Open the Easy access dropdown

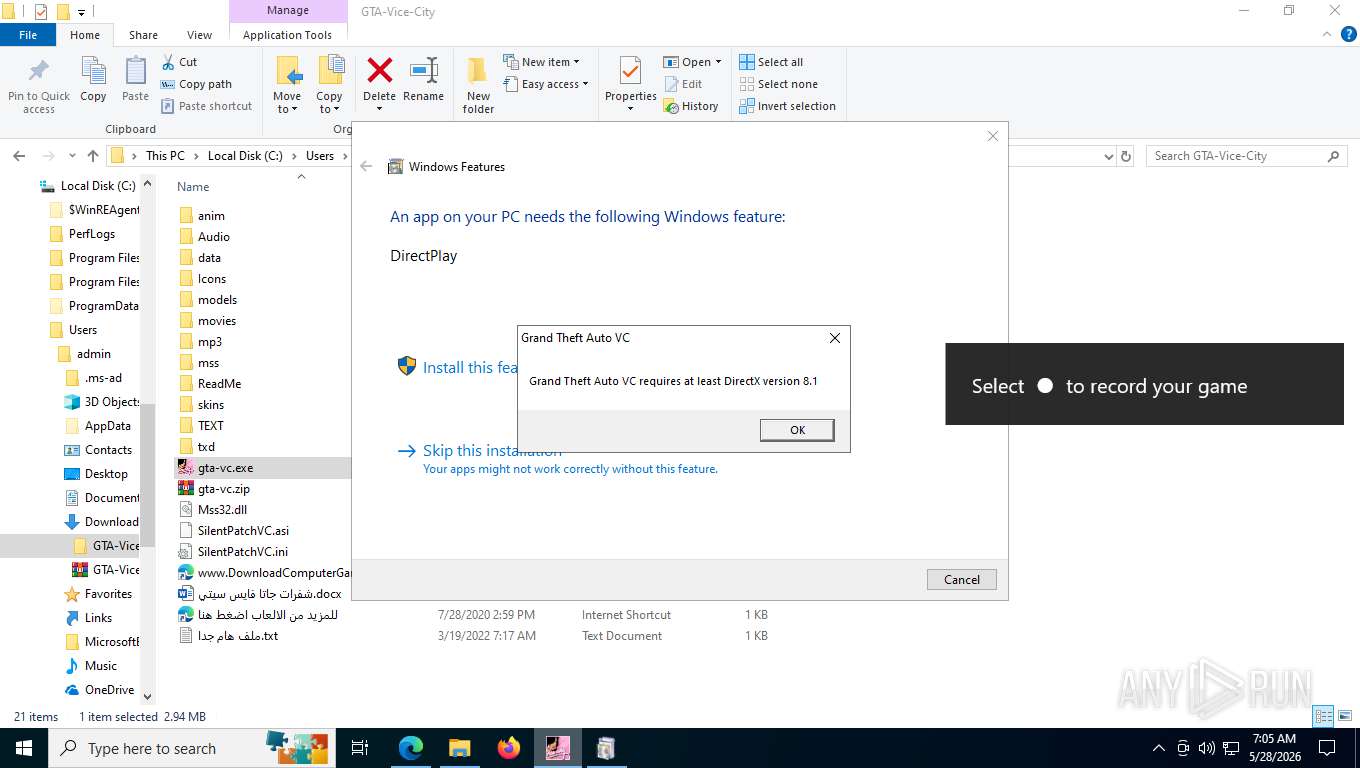546,84
